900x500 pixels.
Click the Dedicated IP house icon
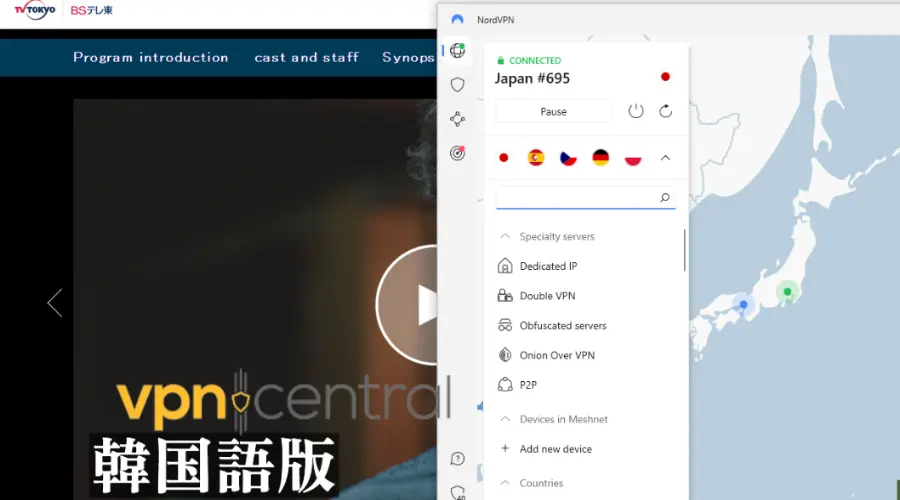coord(505,266)
